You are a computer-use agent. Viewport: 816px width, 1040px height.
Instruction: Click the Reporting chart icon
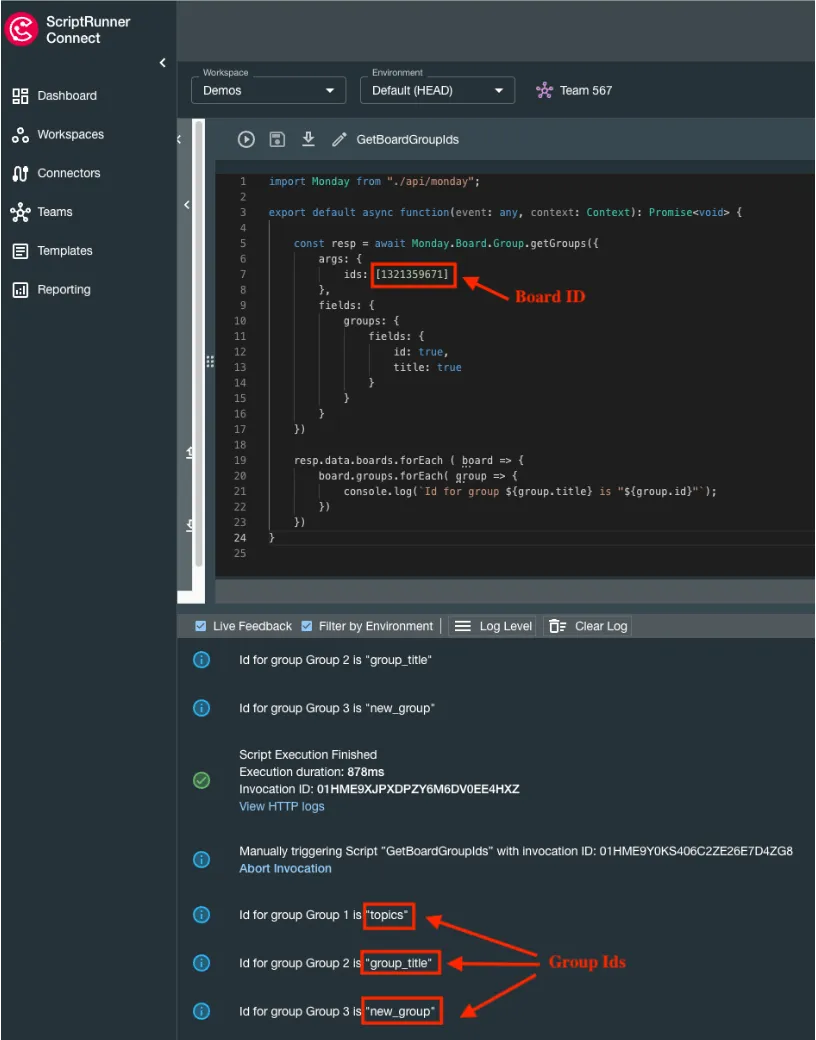click(x=21, y=290)
